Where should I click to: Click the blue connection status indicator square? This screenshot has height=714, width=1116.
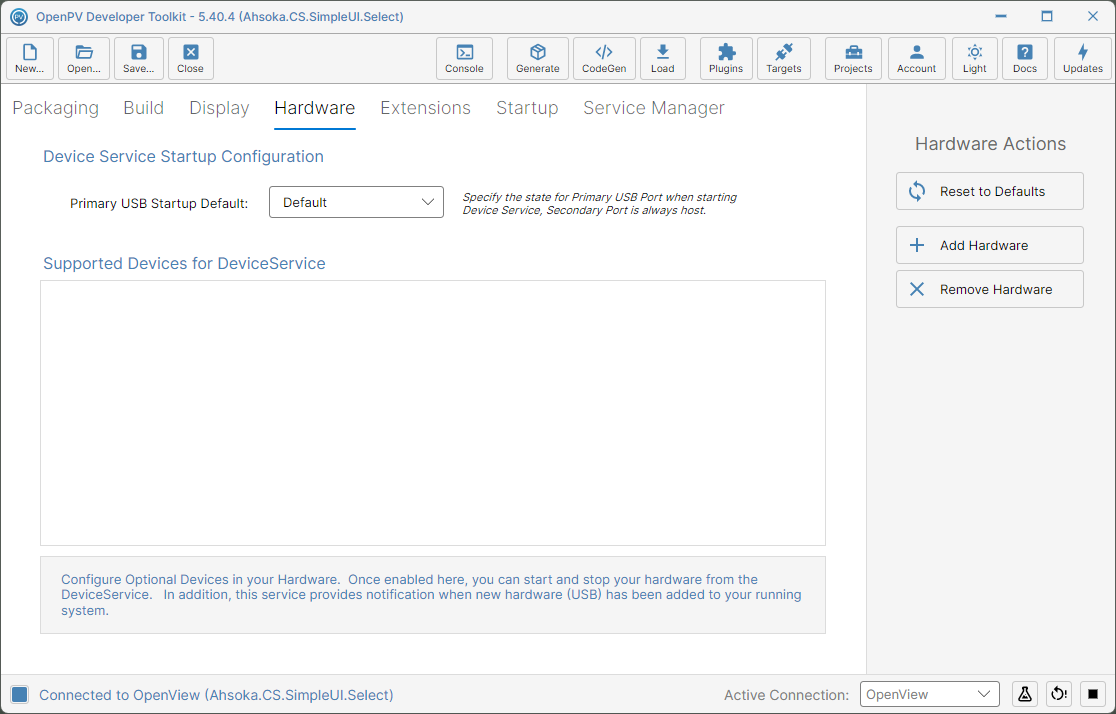point(20,695)
